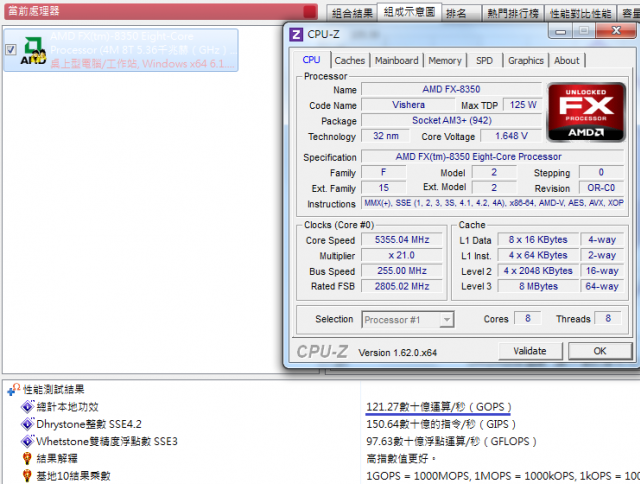Open the Processor #1 selection dropdown
The width and height of the screenshot is (640, 484).
pos(408,320)
